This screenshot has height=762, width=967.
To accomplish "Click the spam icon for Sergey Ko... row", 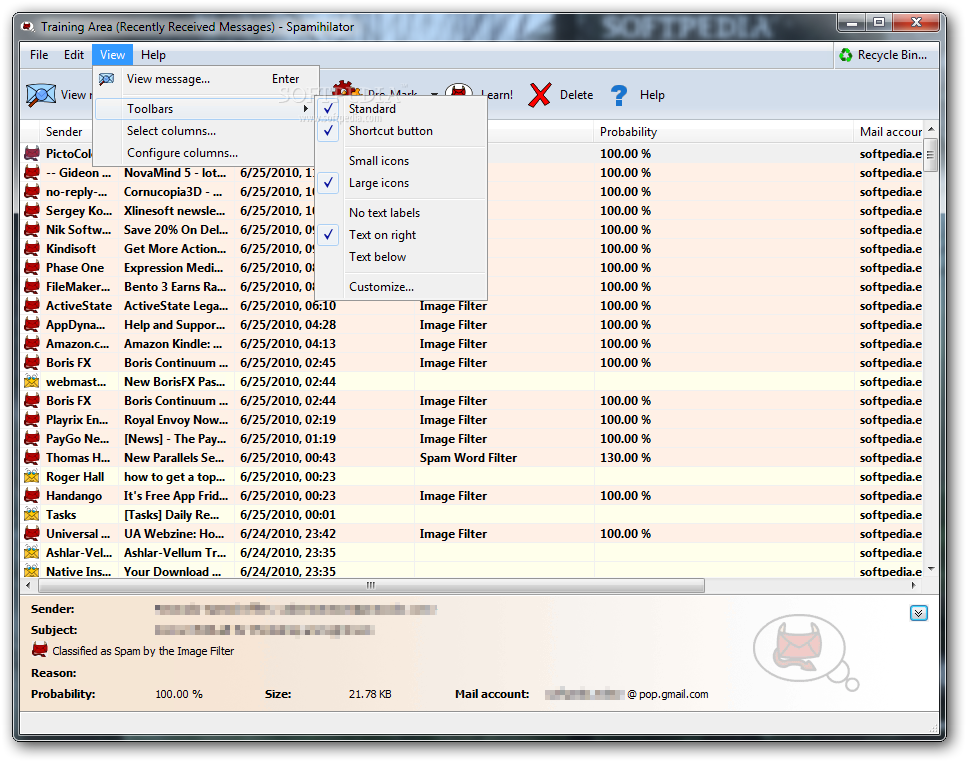I will click(x=31, y=211).
